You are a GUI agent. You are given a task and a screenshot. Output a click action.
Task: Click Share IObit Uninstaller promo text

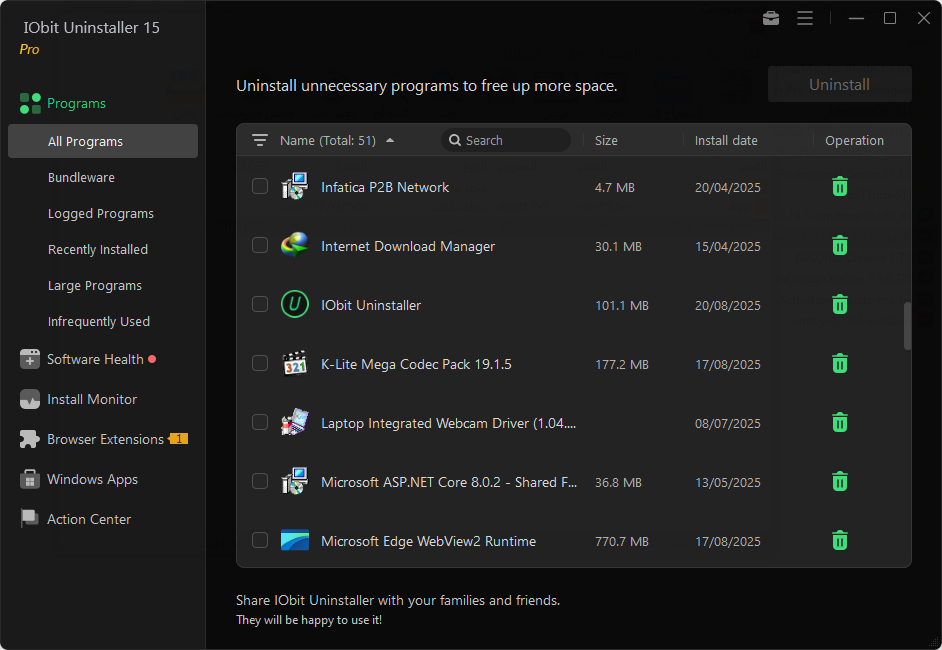[398, 600]
